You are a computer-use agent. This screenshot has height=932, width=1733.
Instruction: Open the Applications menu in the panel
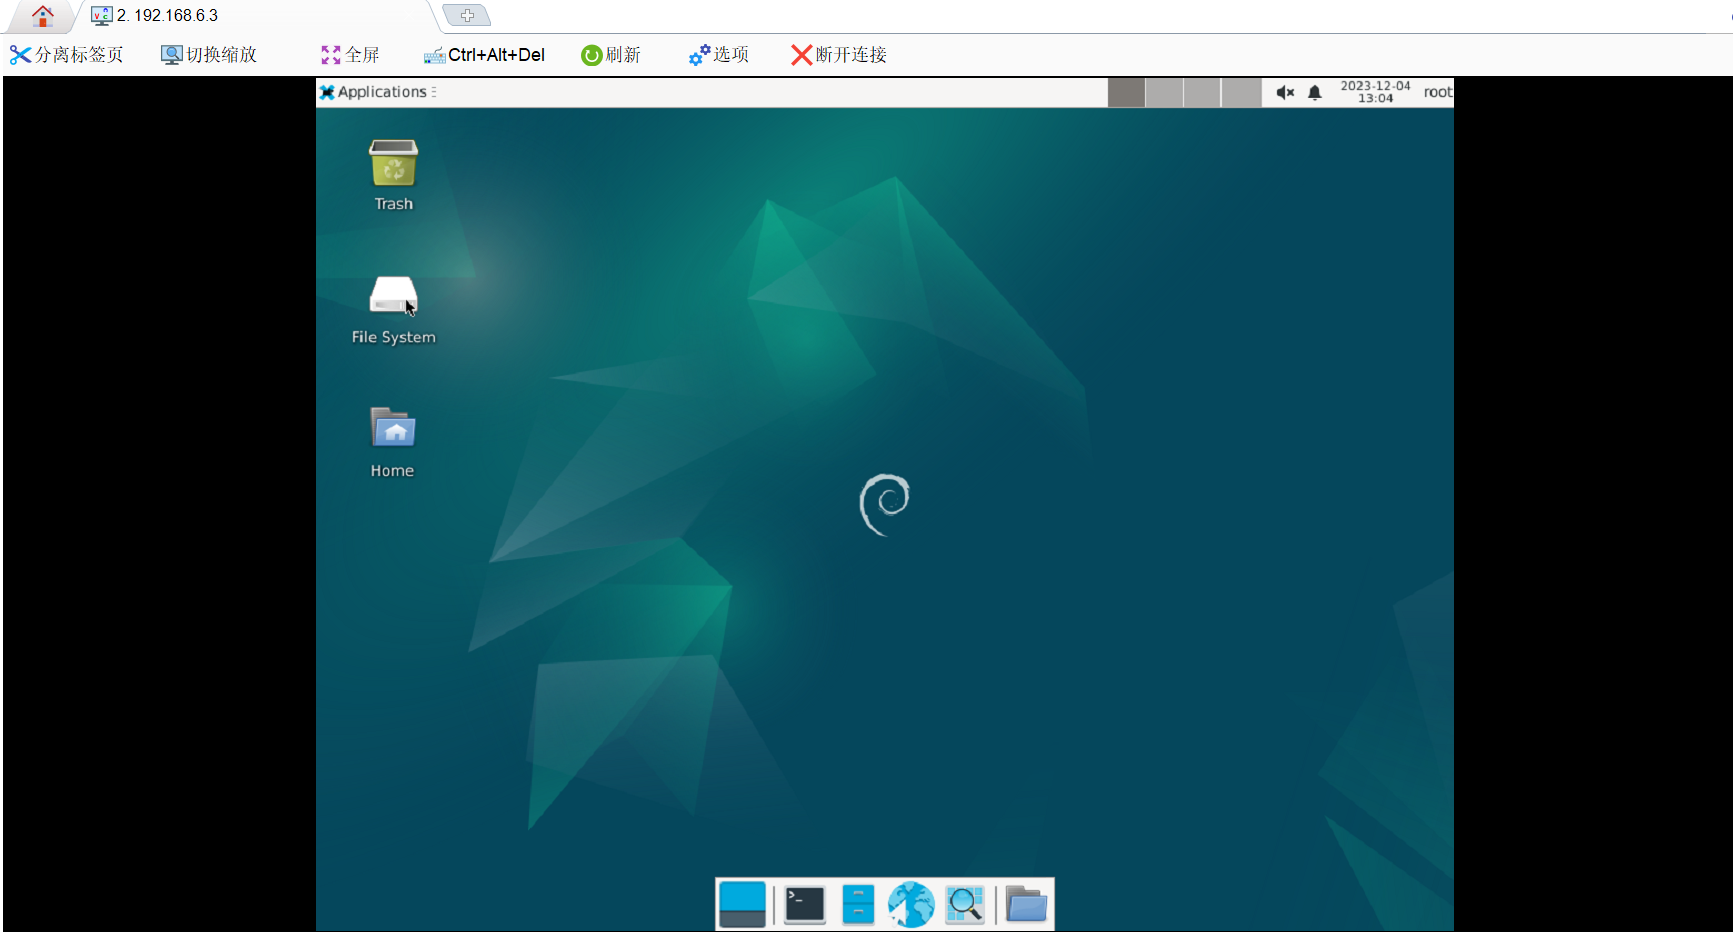[x=378, y=92]
